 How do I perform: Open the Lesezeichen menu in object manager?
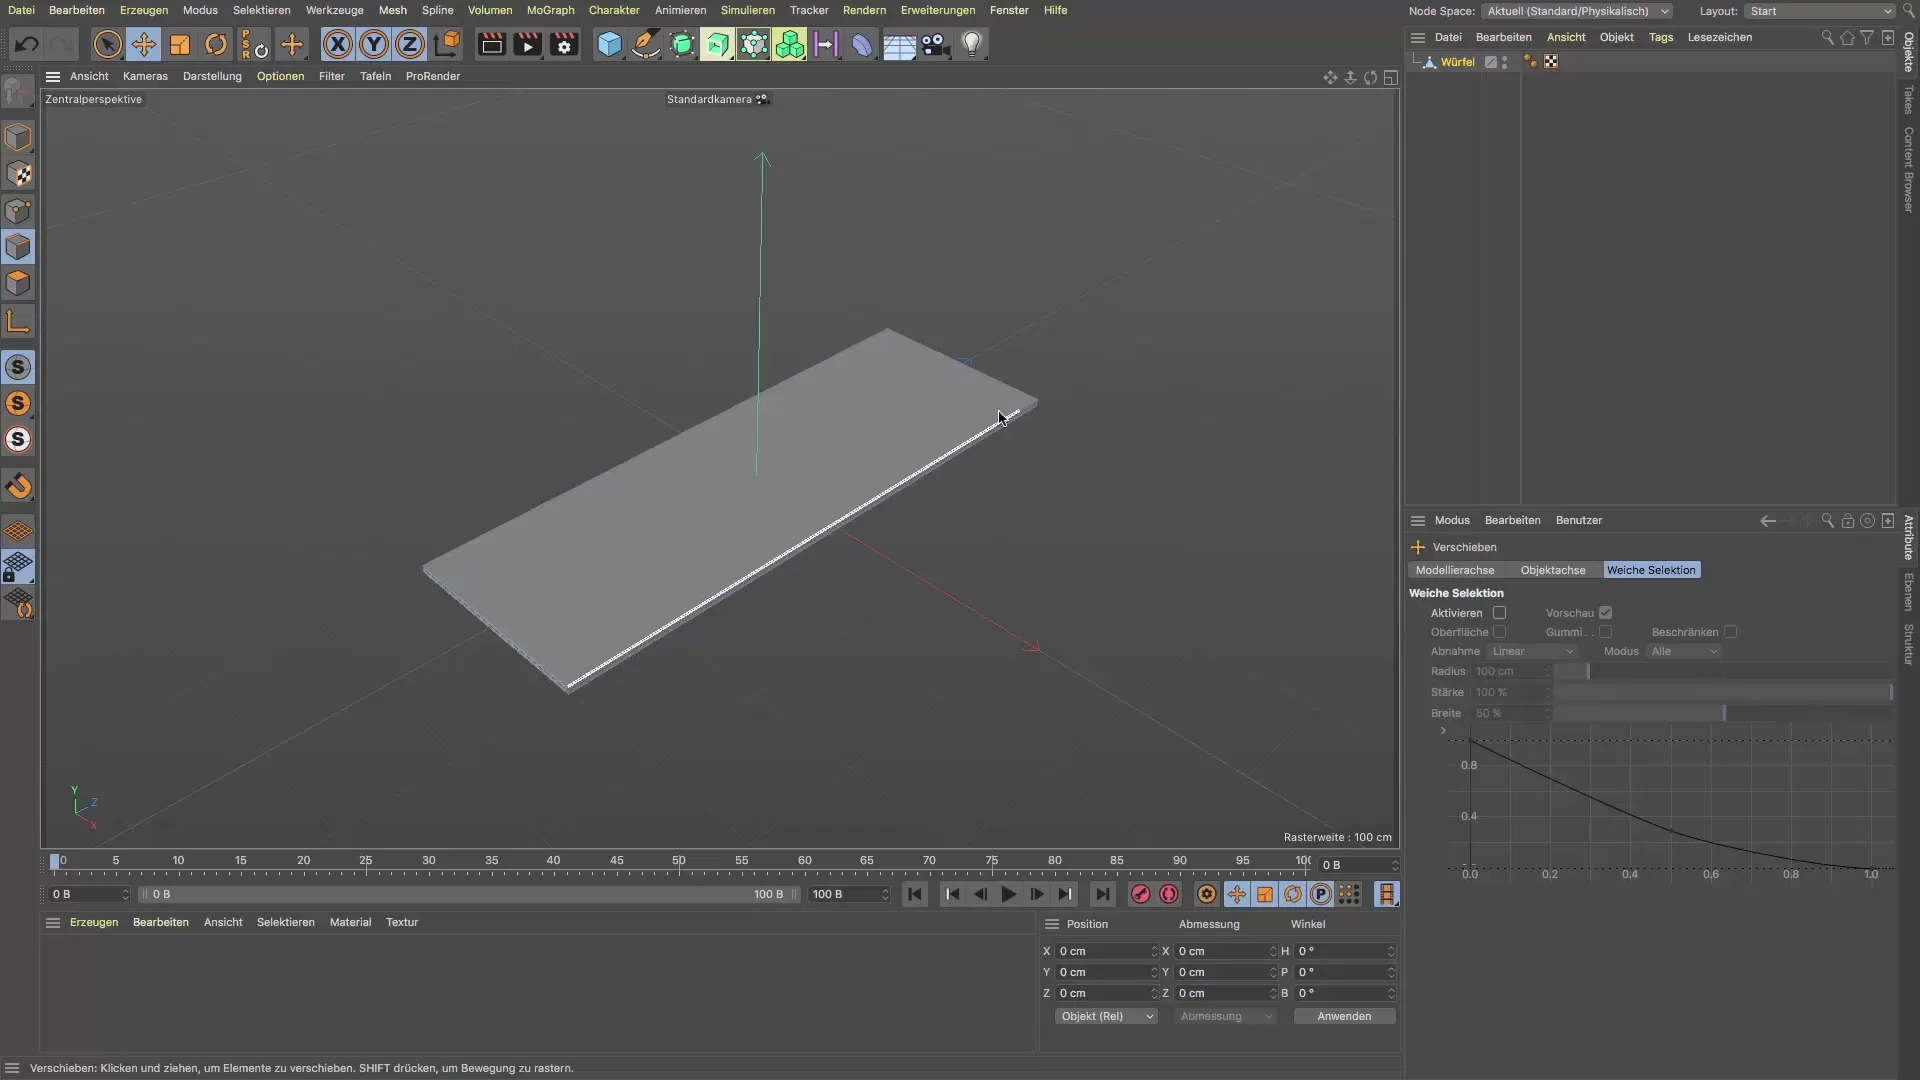1719,37
